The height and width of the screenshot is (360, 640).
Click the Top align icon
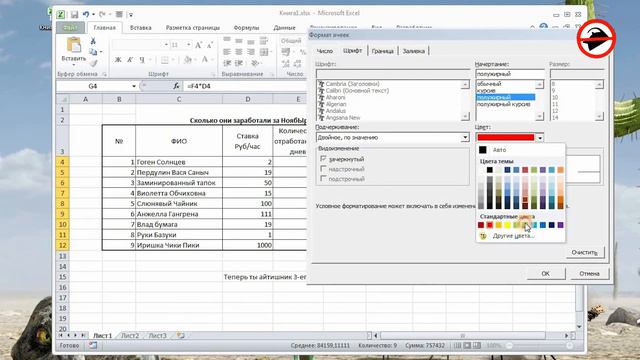point(227,40)
